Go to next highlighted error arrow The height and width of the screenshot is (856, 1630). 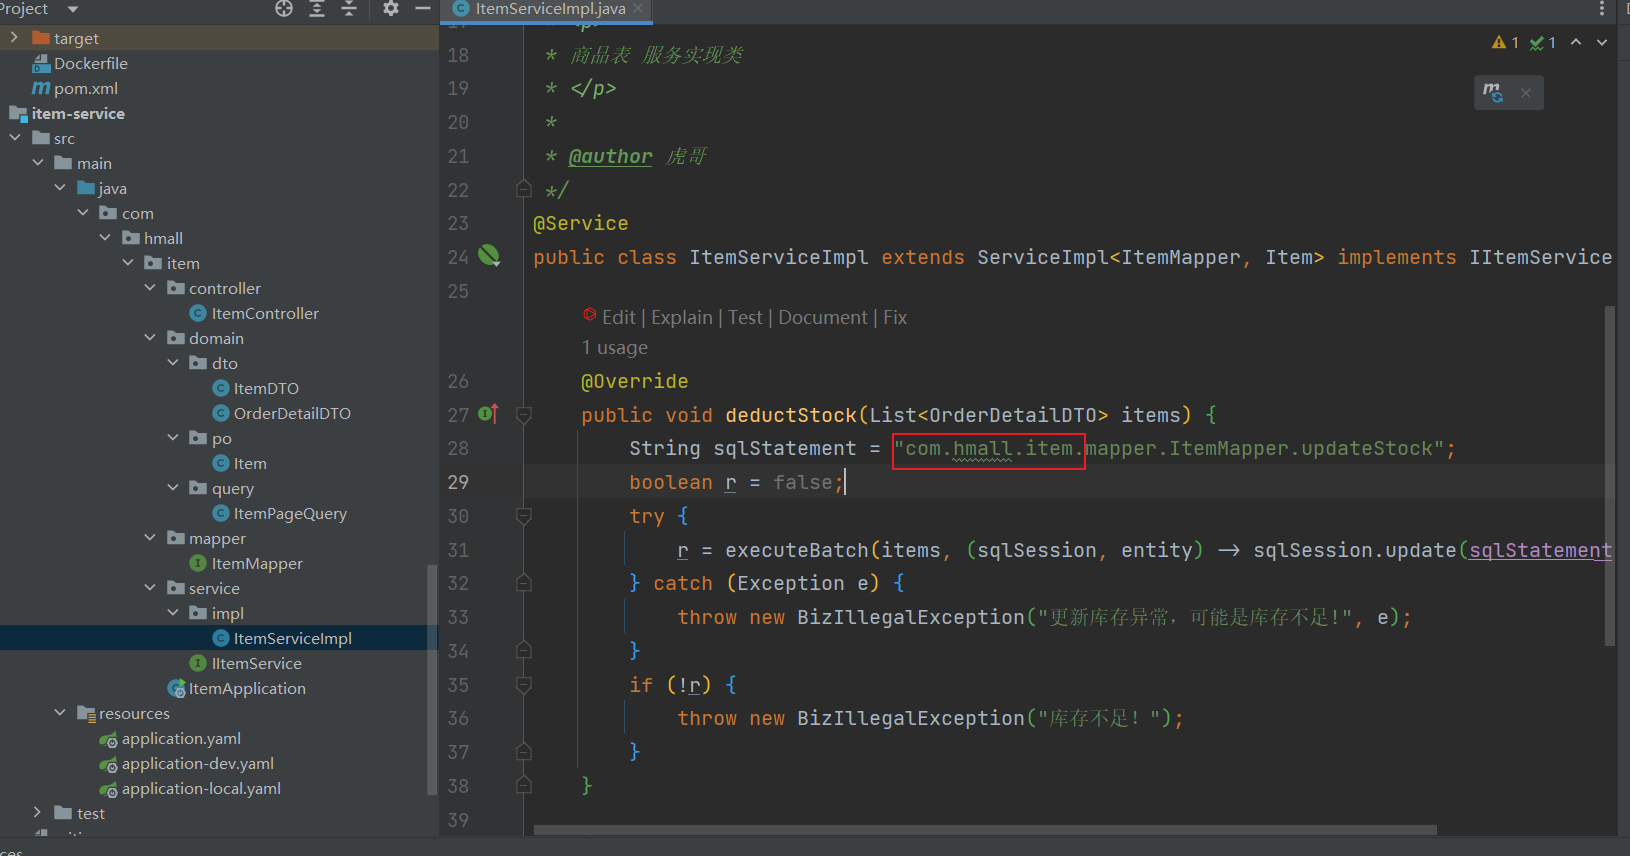pos(1602,42)
